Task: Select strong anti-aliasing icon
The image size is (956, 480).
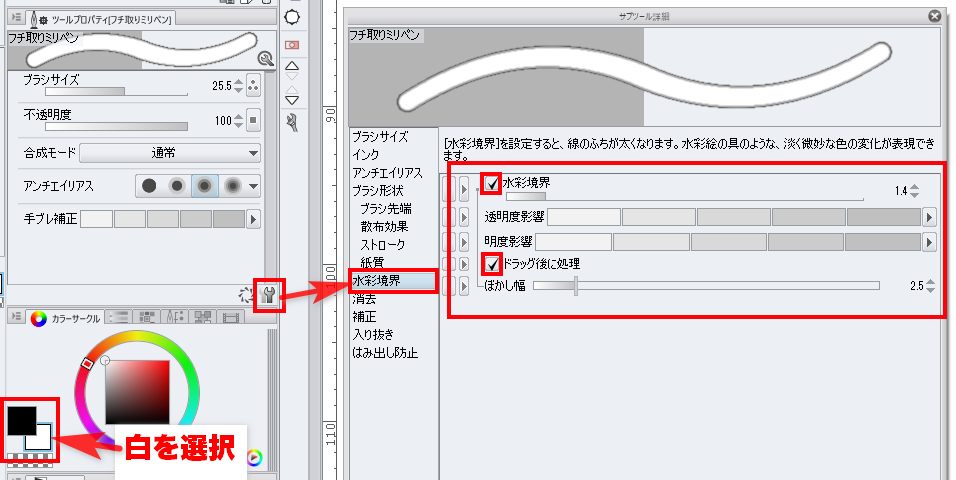Action: [x=232, y=186]
